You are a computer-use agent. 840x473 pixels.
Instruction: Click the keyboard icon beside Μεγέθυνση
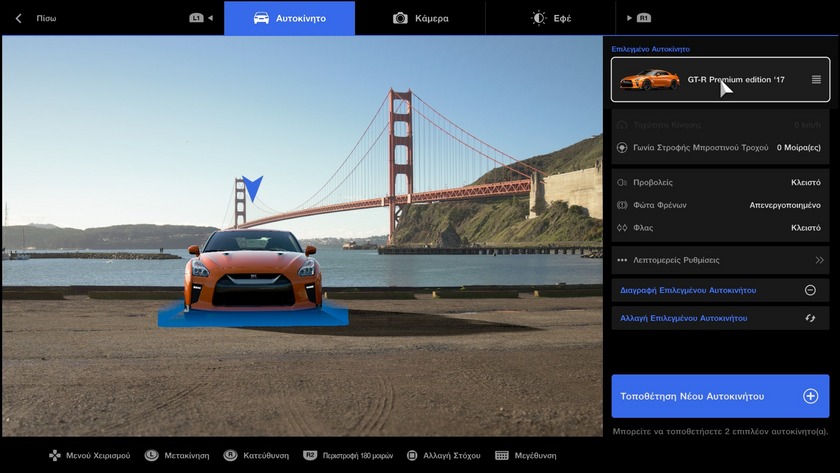[501, 455]
